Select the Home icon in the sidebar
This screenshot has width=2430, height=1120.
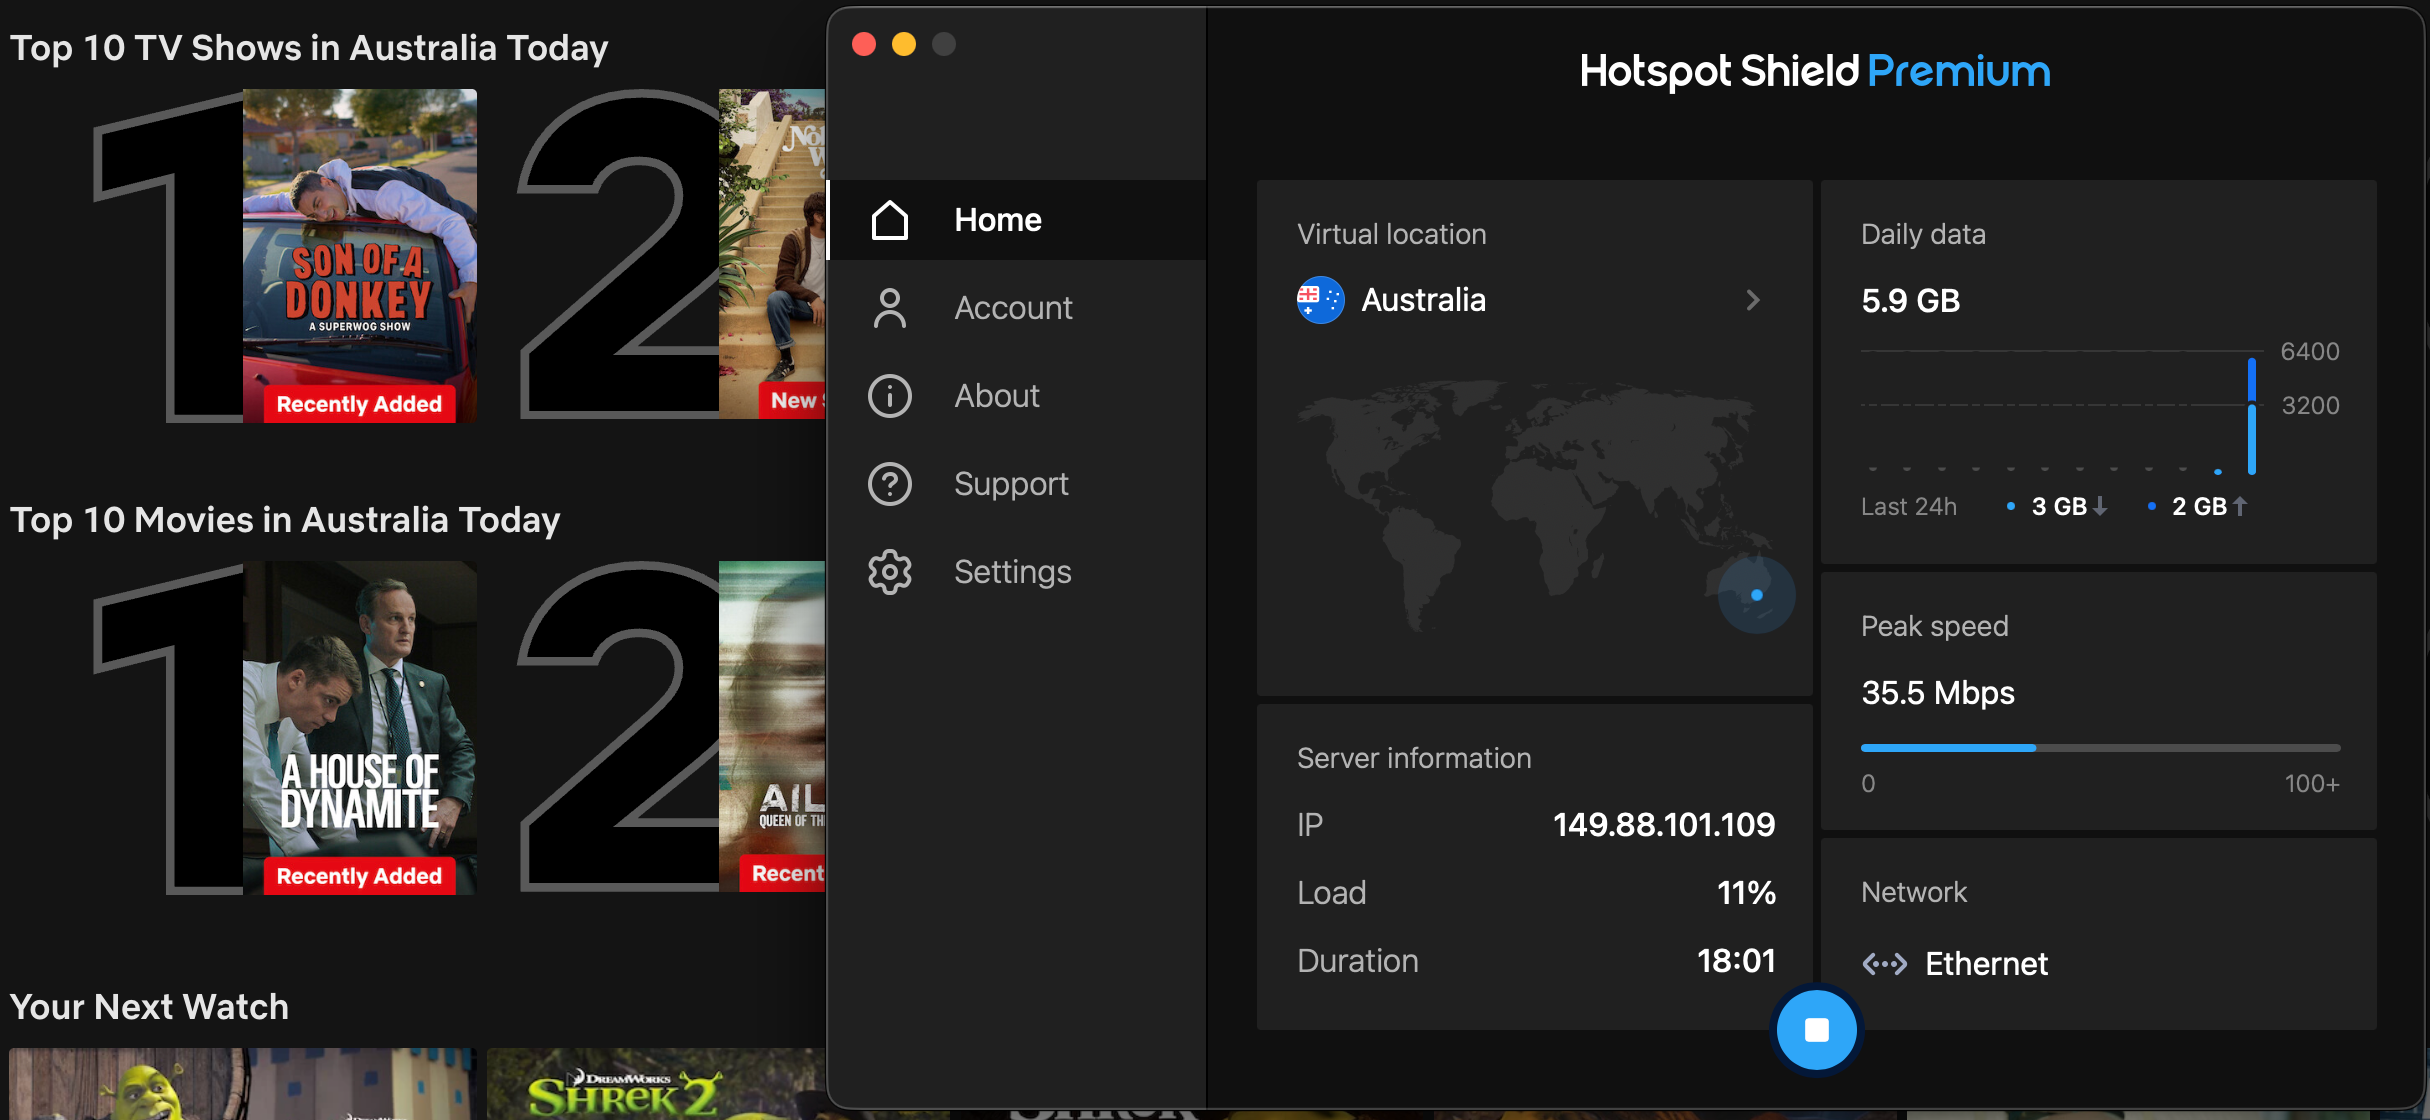(889, 219)
